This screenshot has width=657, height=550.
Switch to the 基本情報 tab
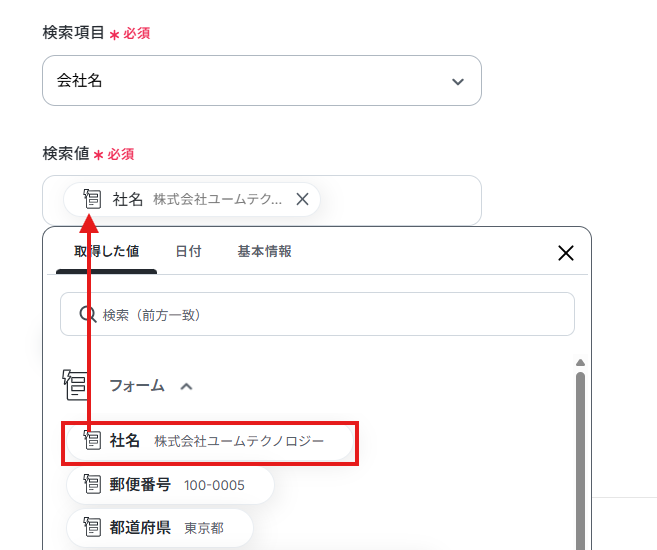pyautogui.click(x=264, y=251)
